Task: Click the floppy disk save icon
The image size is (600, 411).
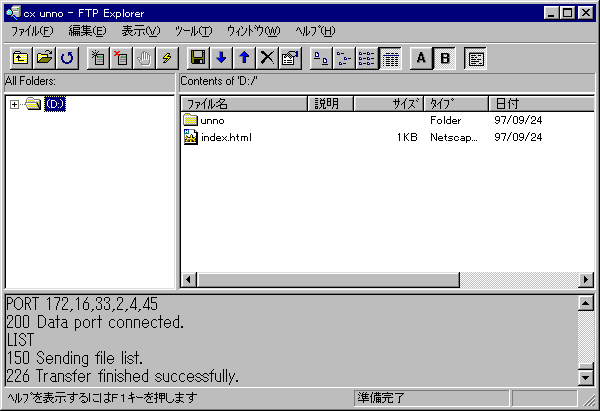Action: click(x=198, y=58)
